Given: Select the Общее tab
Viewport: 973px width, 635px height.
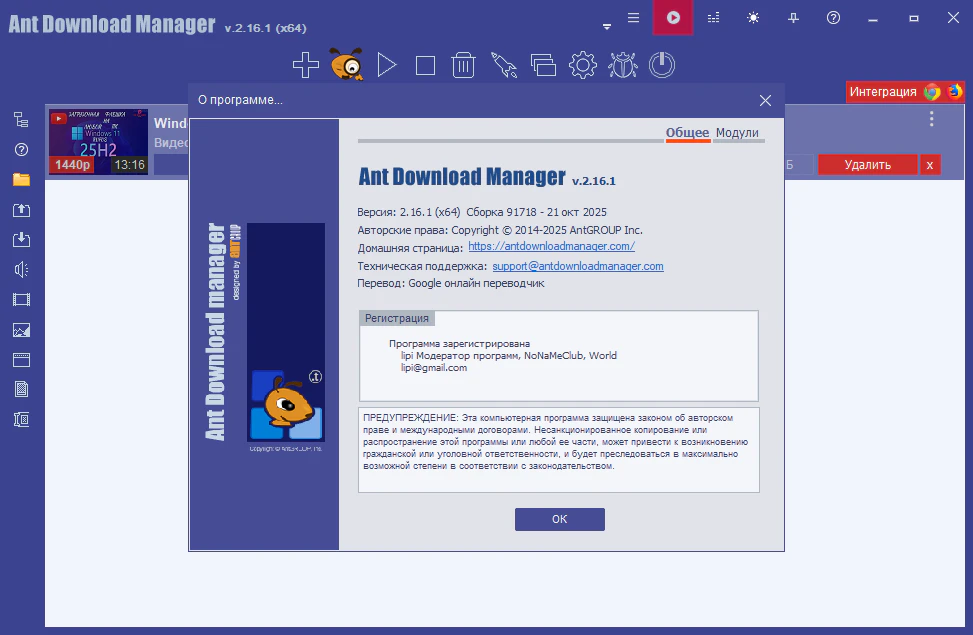Looking at the screenshot, I should [687, 133].
